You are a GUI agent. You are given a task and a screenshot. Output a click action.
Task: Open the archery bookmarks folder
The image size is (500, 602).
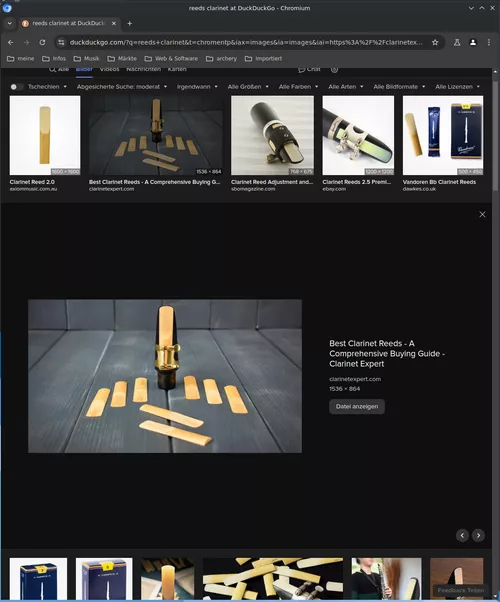point(221,58)
